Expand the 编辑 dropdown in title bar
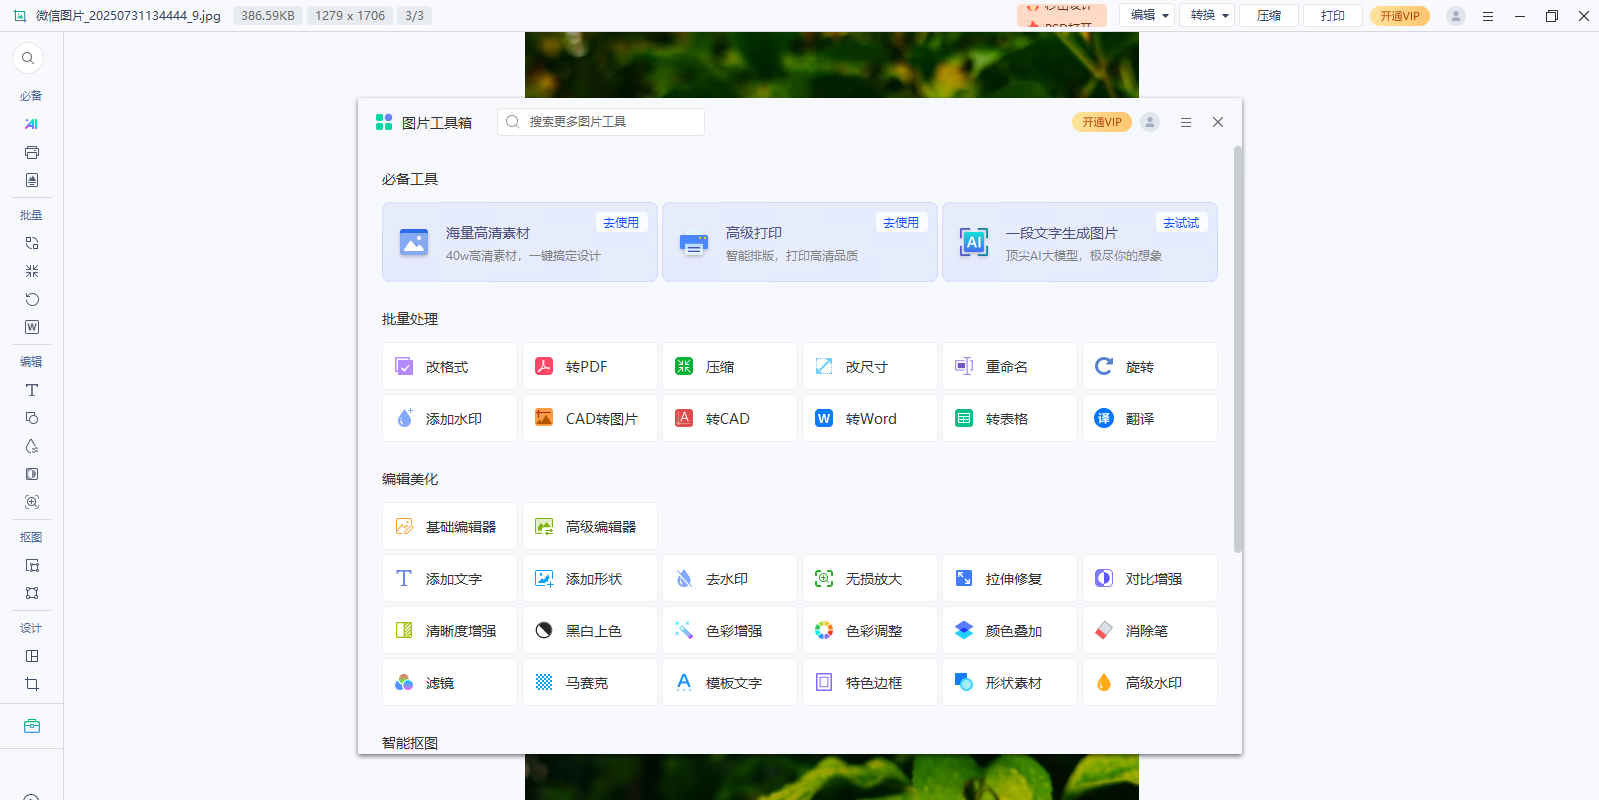Image resolution: width=1599 pixels, height=800 pixels. tap(1148, 16)
